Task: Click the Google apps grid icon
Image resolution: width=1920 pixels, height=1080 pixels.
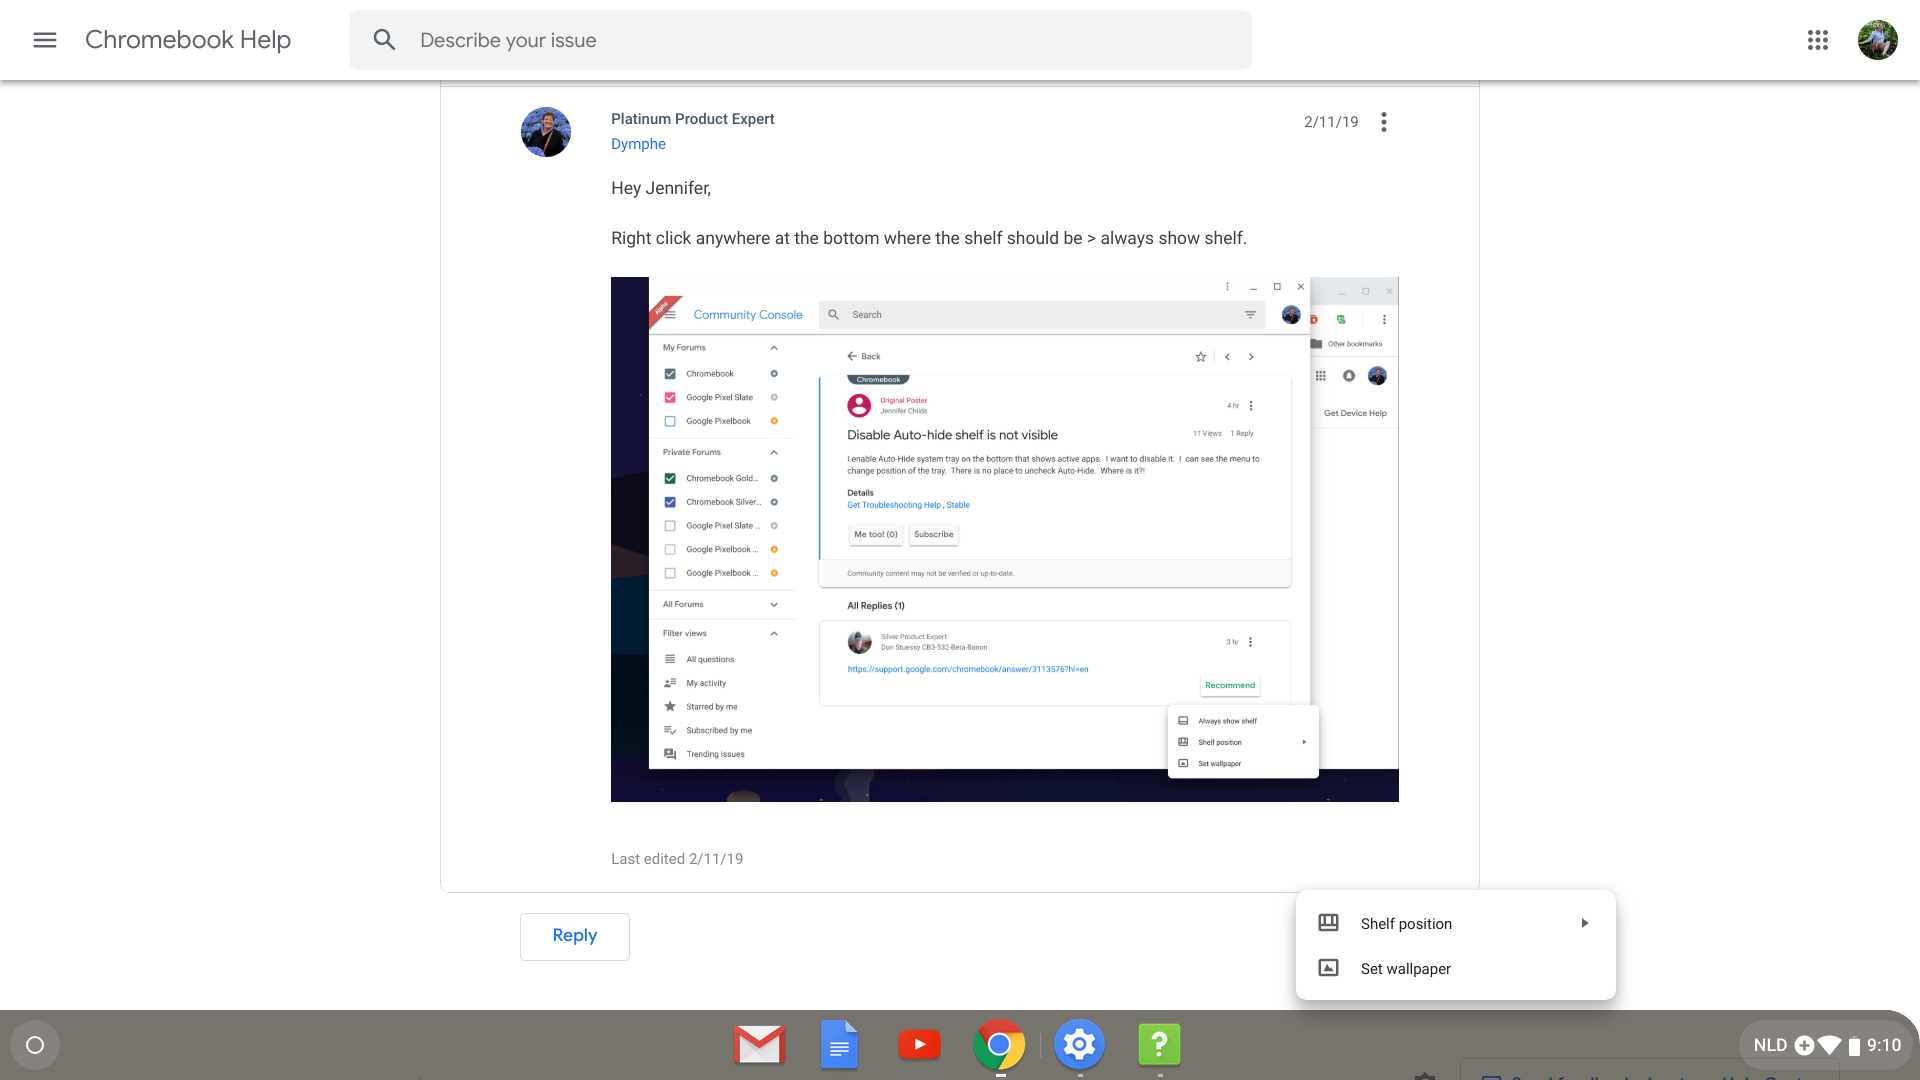Action: (x=1817, y=40)
